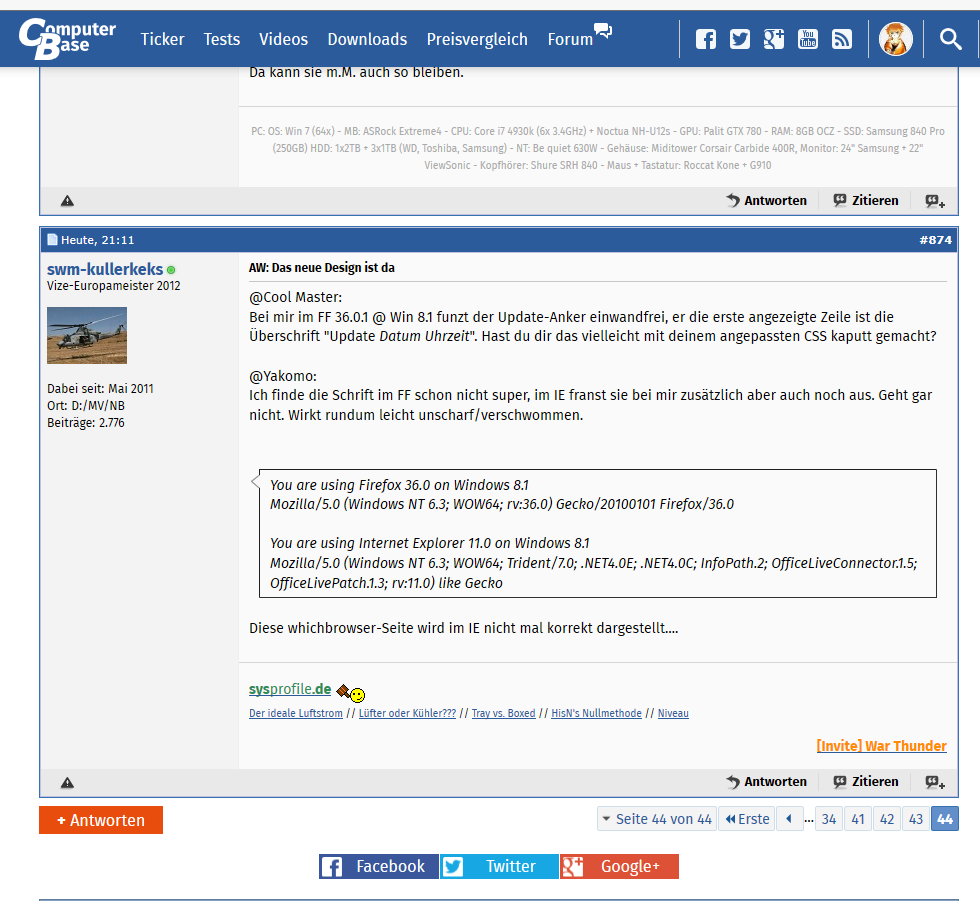Open the Lüfter oder Kühler??? link
This screenshot has width=980, height=901.
(408, 714)
